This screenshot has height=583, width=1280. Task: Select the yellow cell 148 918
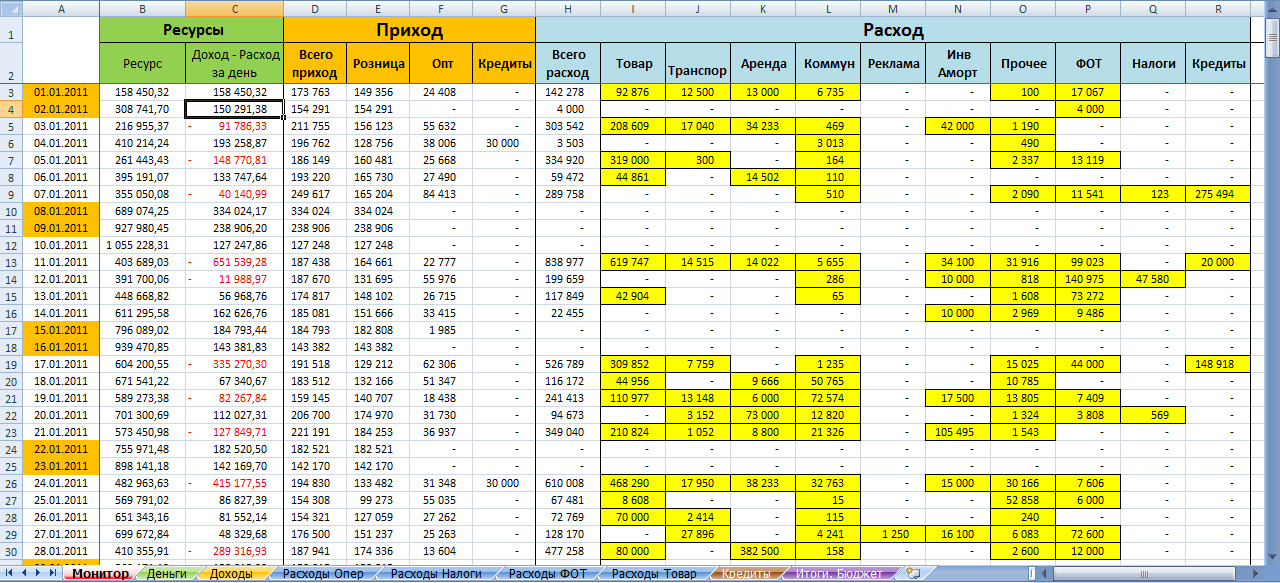click(x=1218, y=364)
